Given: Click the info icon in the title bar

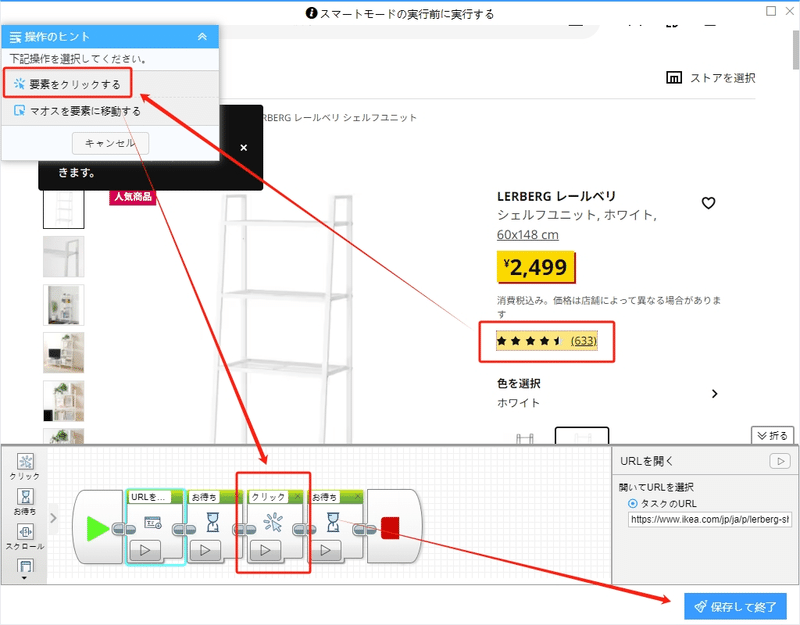Looking at the screenshot, I should [x=311, y=13].
